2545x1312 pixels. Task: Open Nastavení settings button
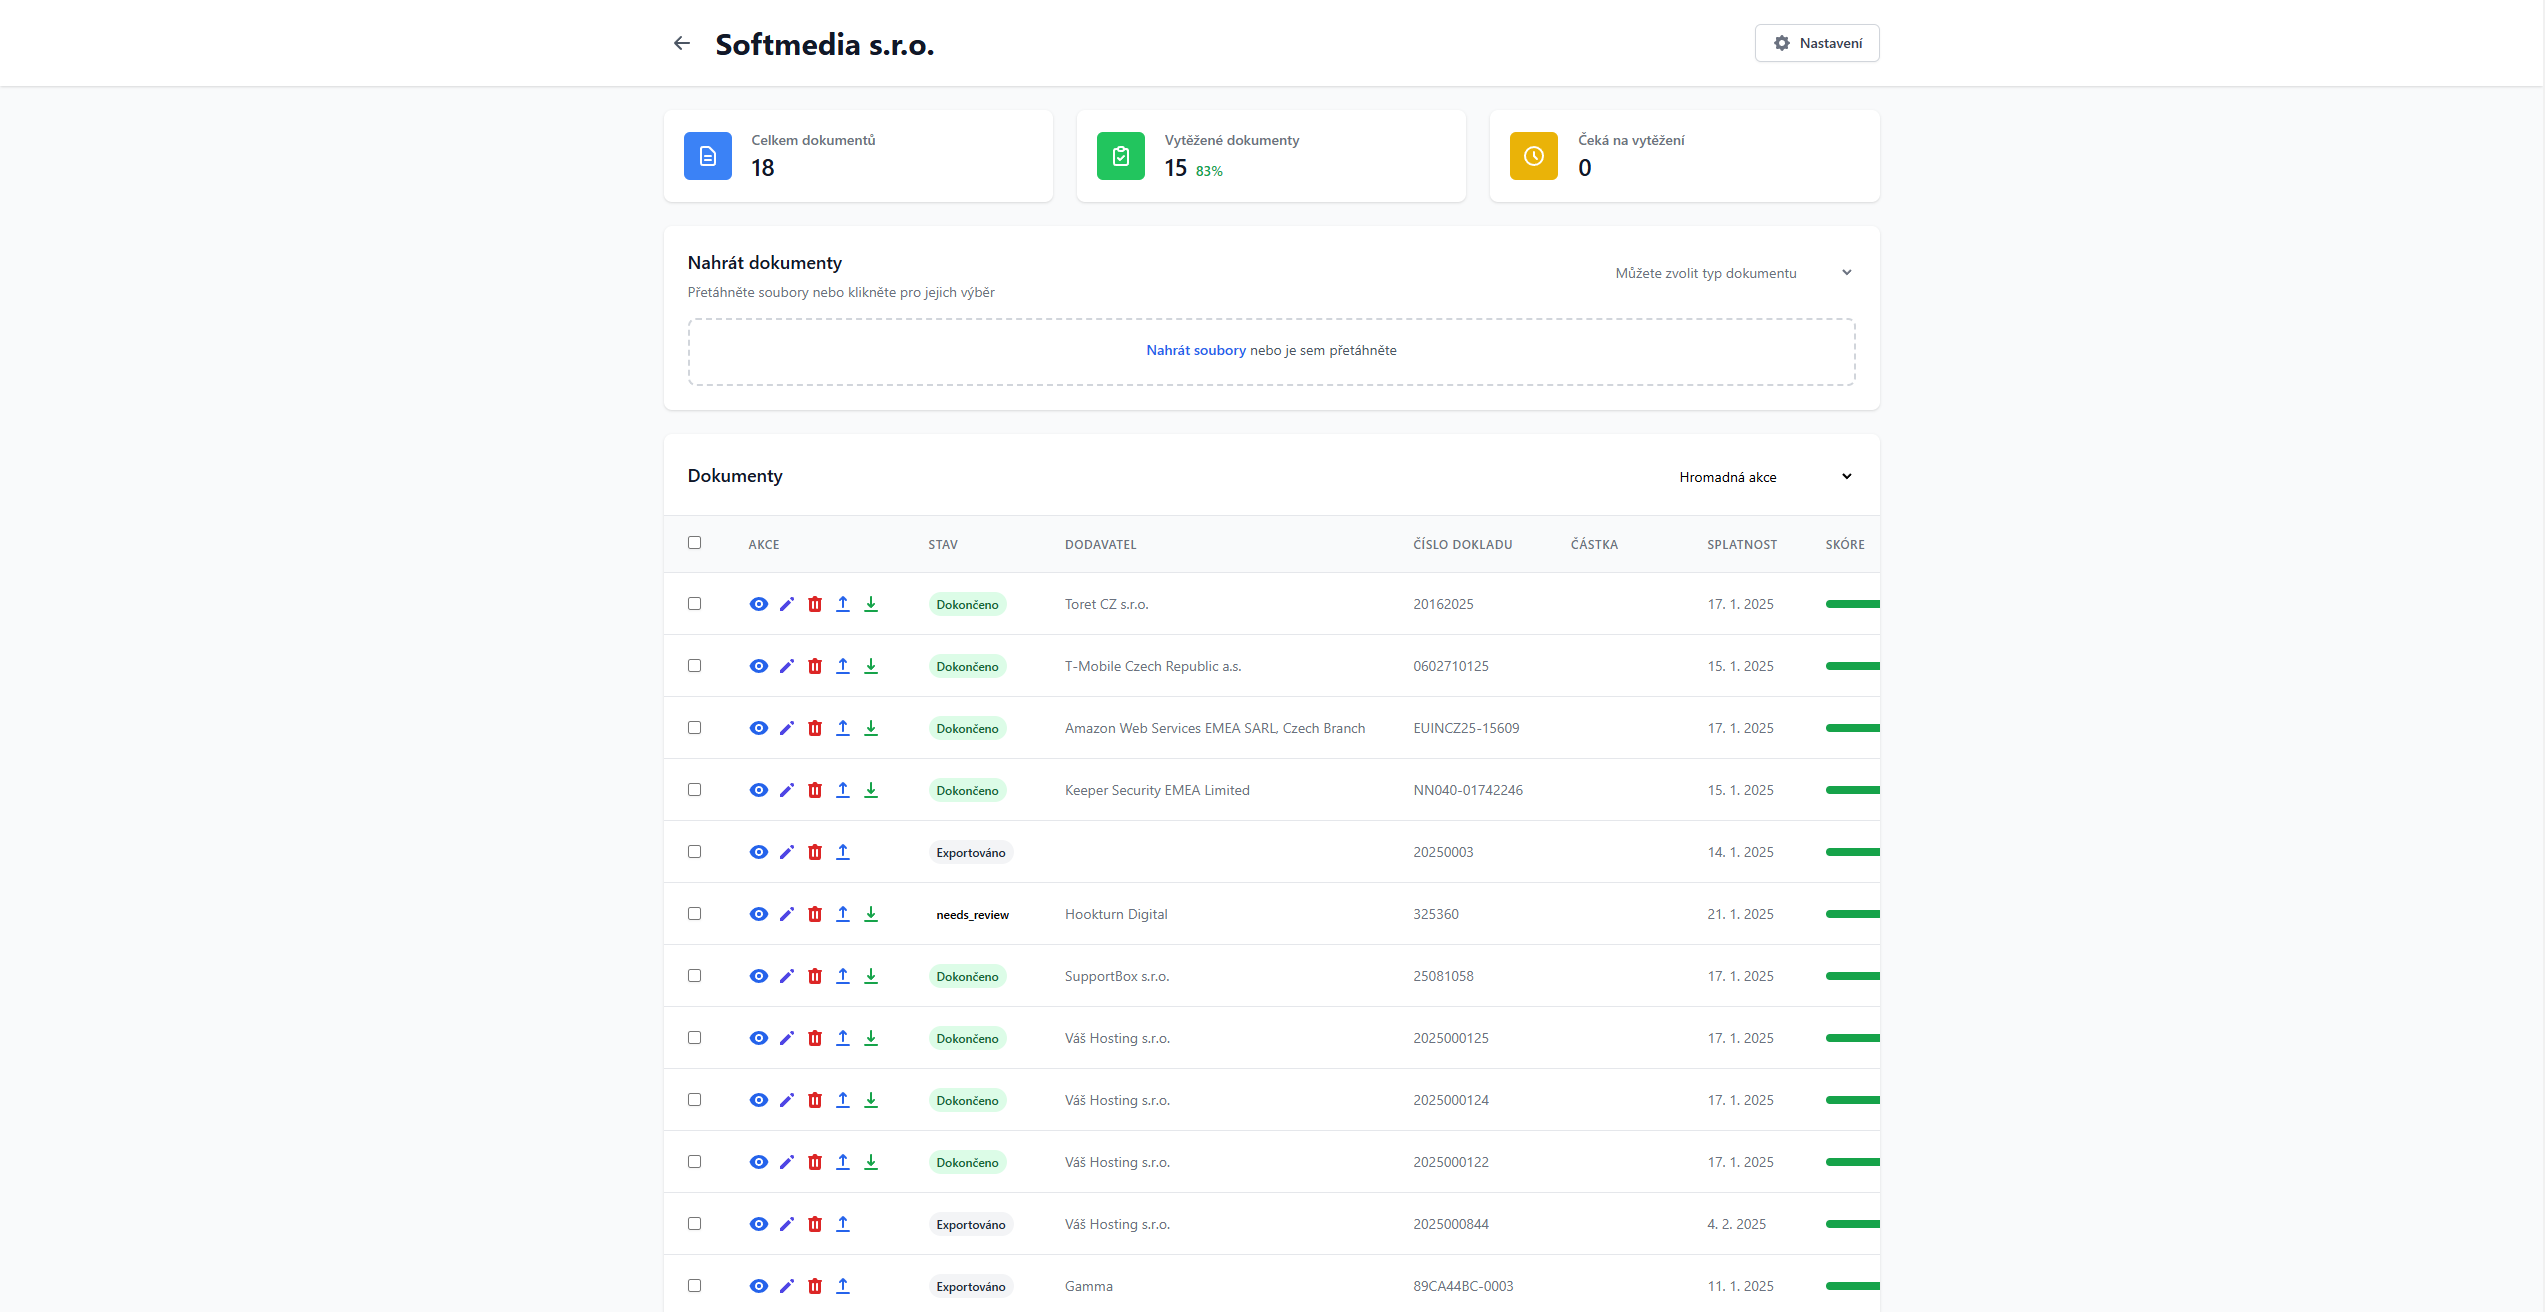(1816, 43)
